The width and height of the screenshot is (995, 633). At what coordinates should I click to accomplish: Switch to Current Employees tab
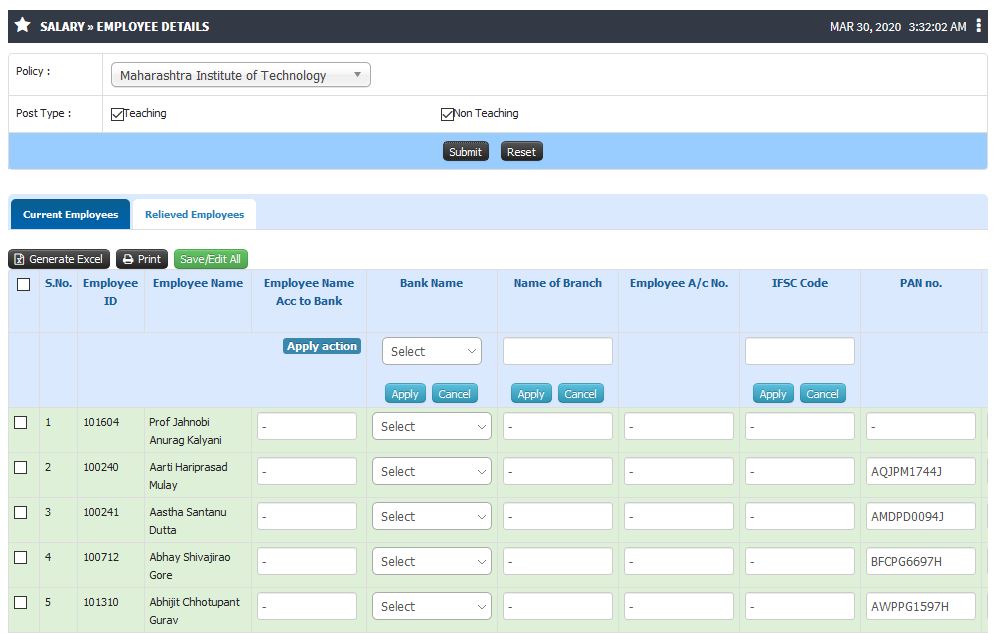pyautogui.click(x=70, y=214)
